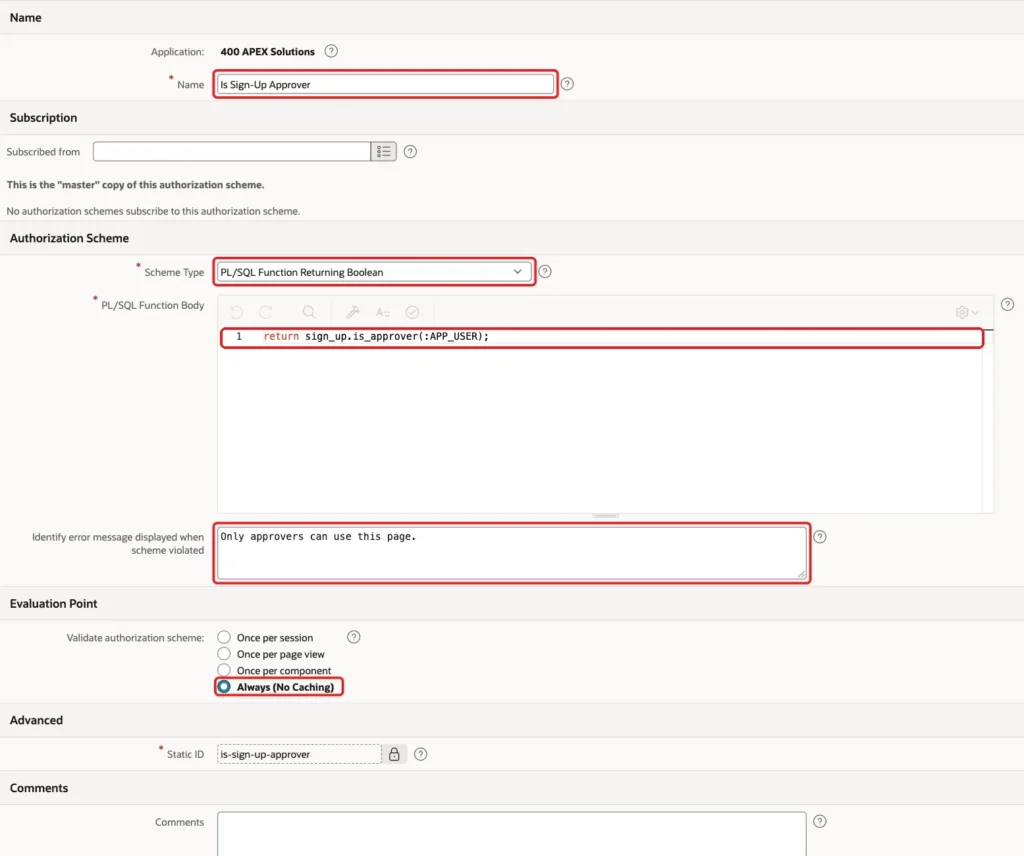Viewport: 1024px width, 856px height.
Task: Click the Name input field
Action: (385, 84)
